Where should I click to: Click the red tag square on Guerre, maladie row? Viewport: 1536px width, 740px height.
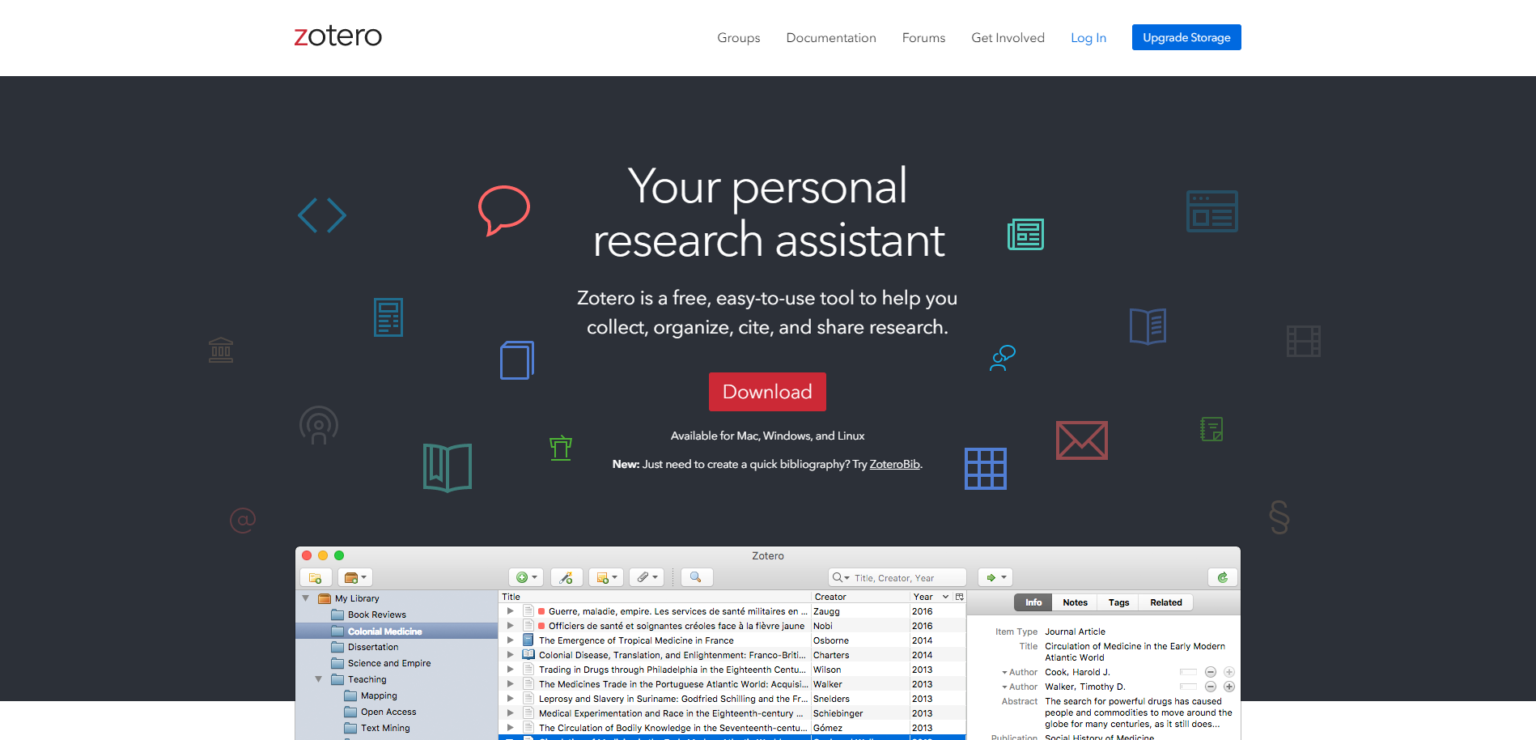(542, 611)
